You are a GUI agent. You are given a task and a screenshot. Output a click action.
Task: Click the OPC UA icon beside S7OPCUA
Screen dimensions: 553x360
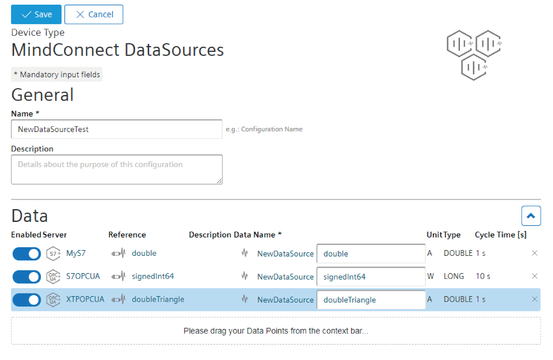point(53,276)
